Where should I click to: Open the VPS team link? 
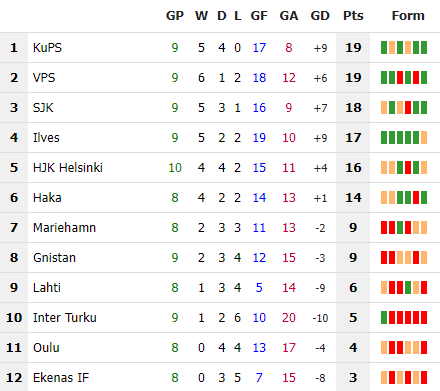(44, 78)
